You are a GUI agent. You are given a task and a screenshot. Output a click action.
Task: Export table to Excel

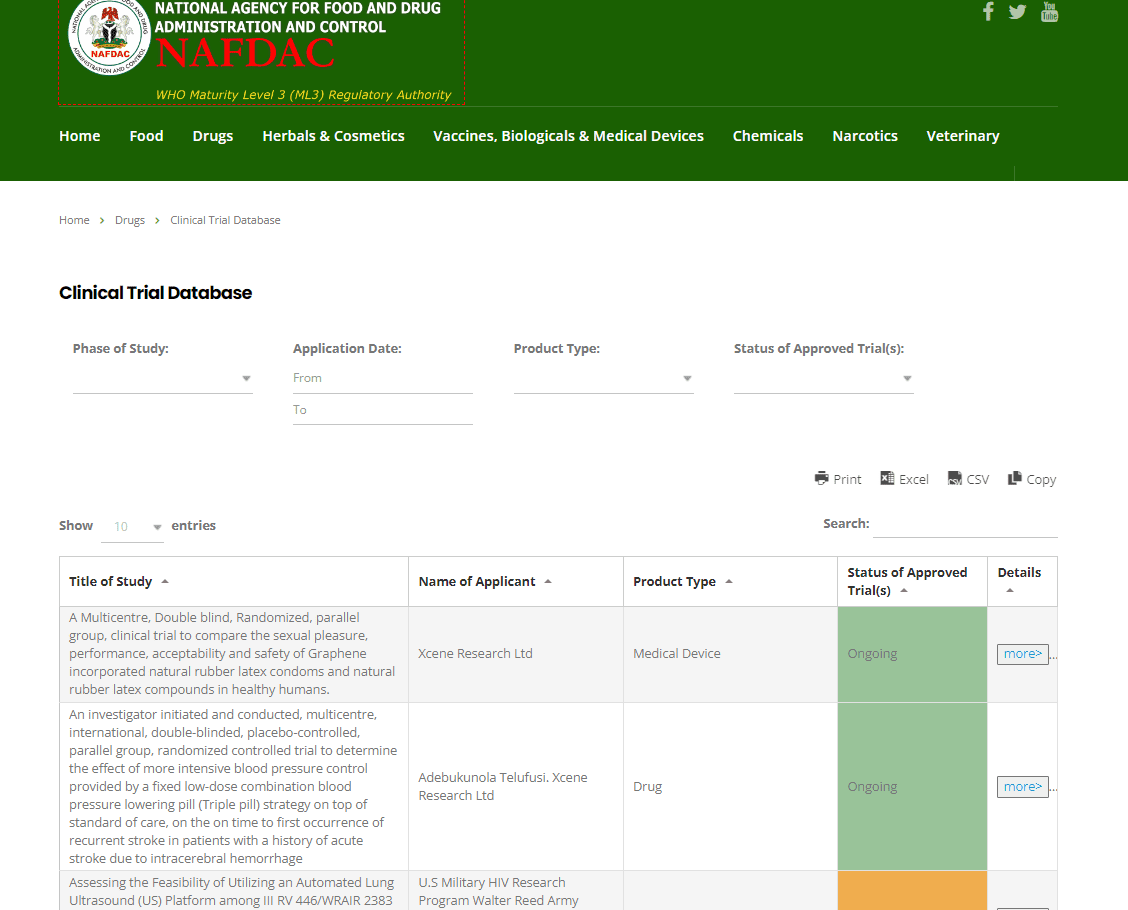(x=904, y=479)
